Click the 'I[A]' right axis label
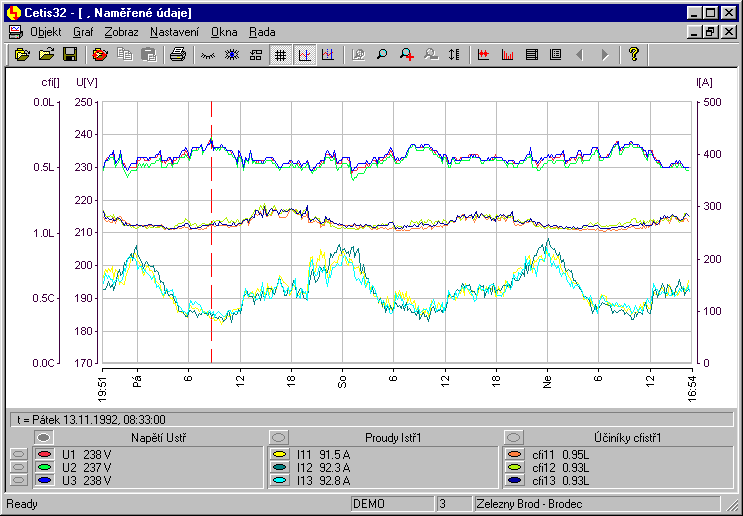 tap(704, 82)
